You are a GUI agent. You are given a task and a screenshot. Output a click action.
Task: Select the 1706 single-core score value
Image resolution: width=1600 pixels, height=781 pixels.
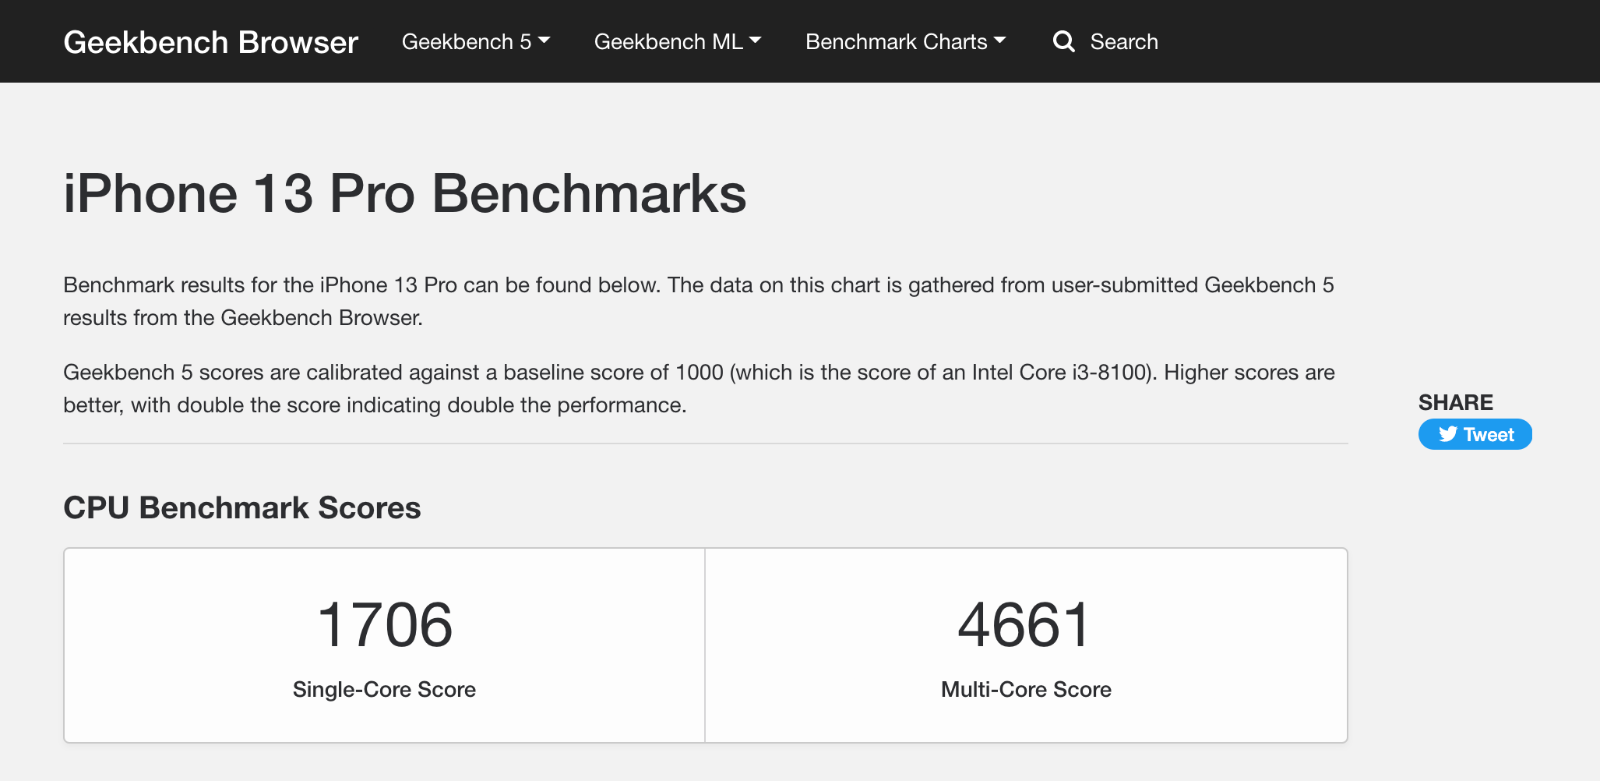click(385, 625)
